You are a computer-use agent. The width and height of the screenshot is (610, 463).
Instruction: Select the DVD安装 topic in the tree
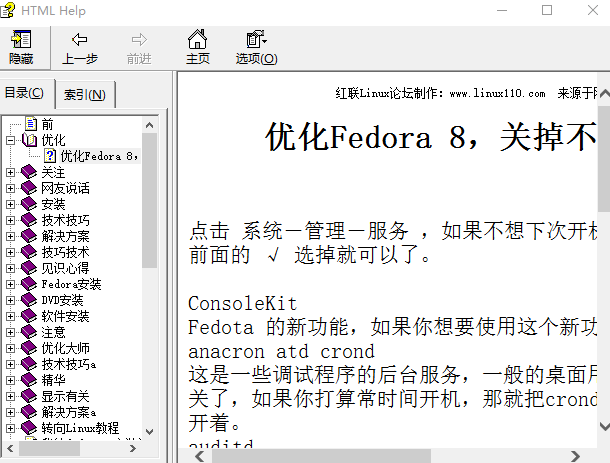(62, 300)
